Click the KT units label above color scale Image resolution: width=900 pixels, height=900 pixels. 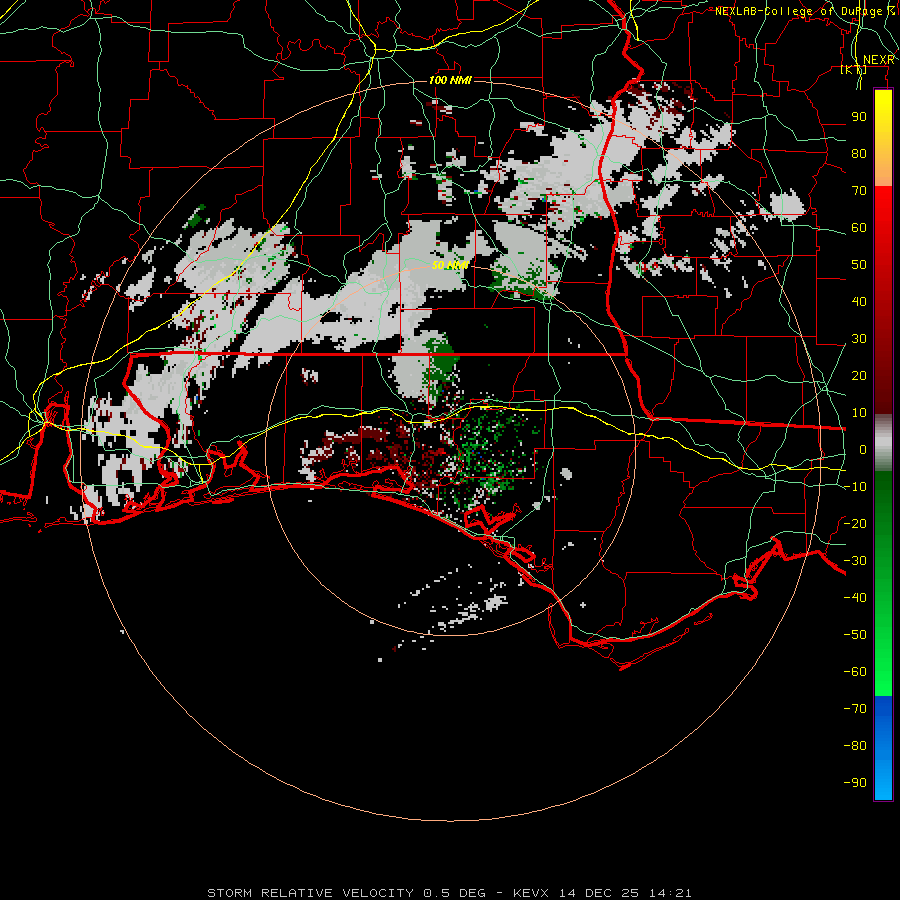(854, 69)
